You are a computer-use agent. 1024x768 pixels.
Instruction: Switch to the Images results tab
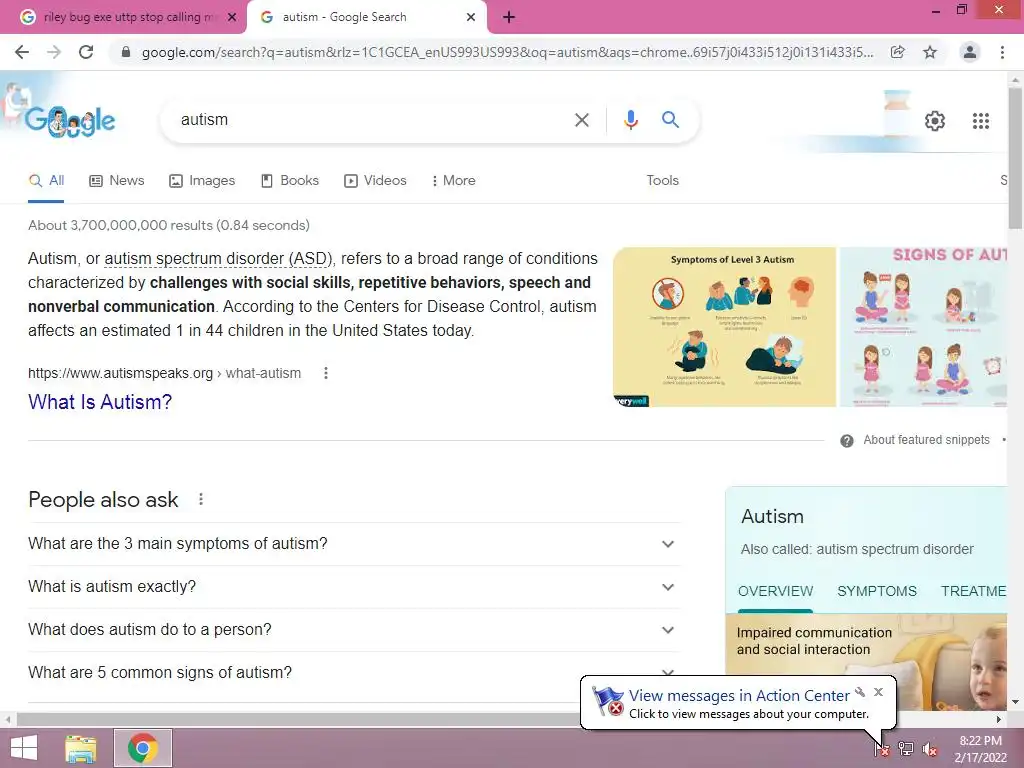tap(202, 180)
